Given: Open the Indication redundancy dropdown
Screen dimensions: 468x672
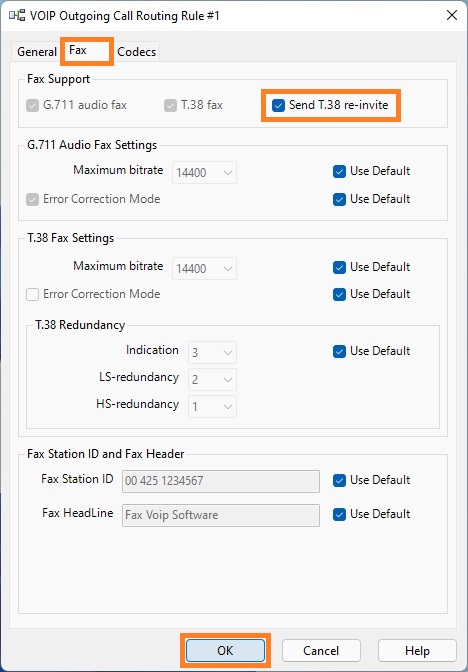Looking at the screenshot, I should [213, 353].
